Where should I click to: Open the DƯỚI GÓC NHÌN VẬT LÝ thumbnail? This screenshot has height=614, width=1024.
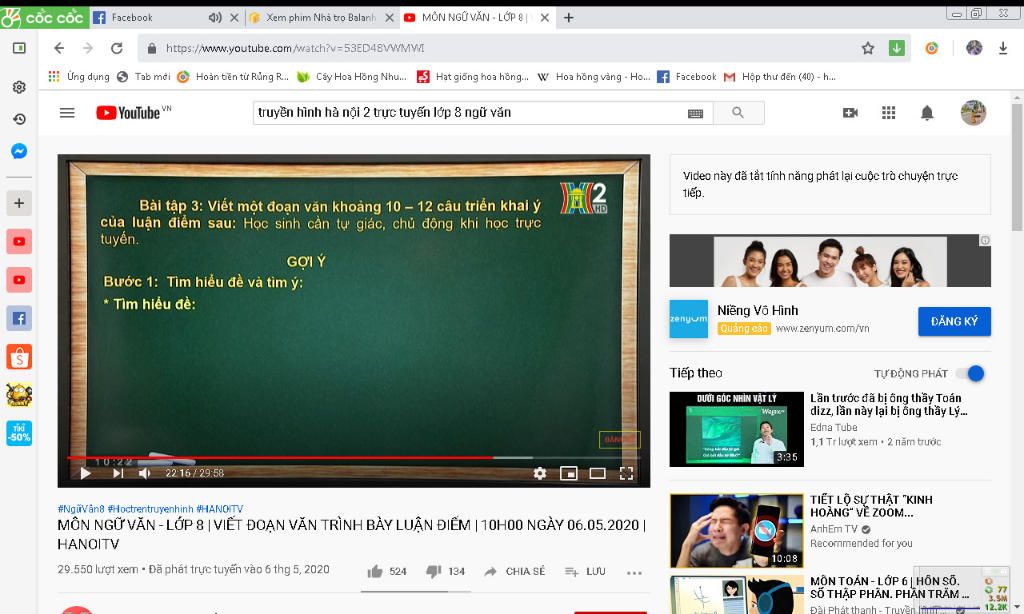[737, 429]
